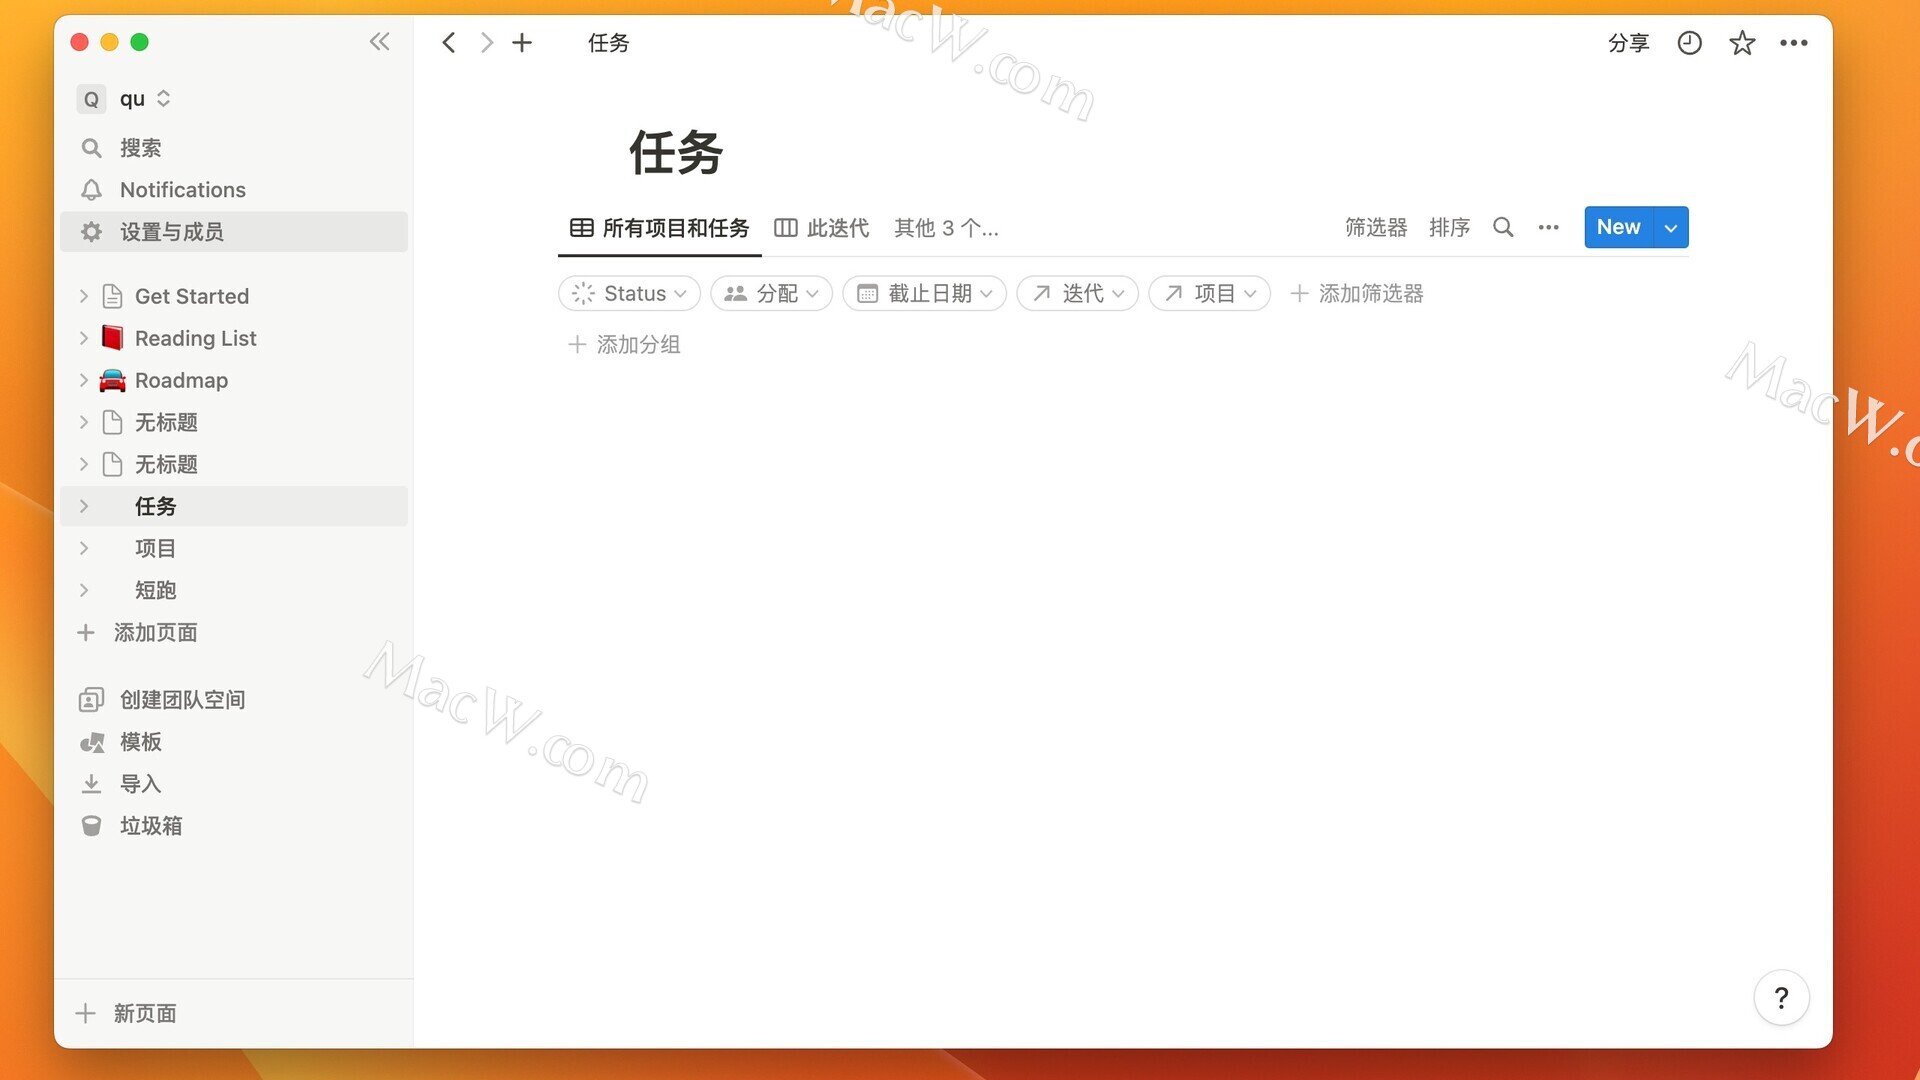Screen dimensions: 1920x1080
Task: Go back with the left arrow
Action: (449, 43)
